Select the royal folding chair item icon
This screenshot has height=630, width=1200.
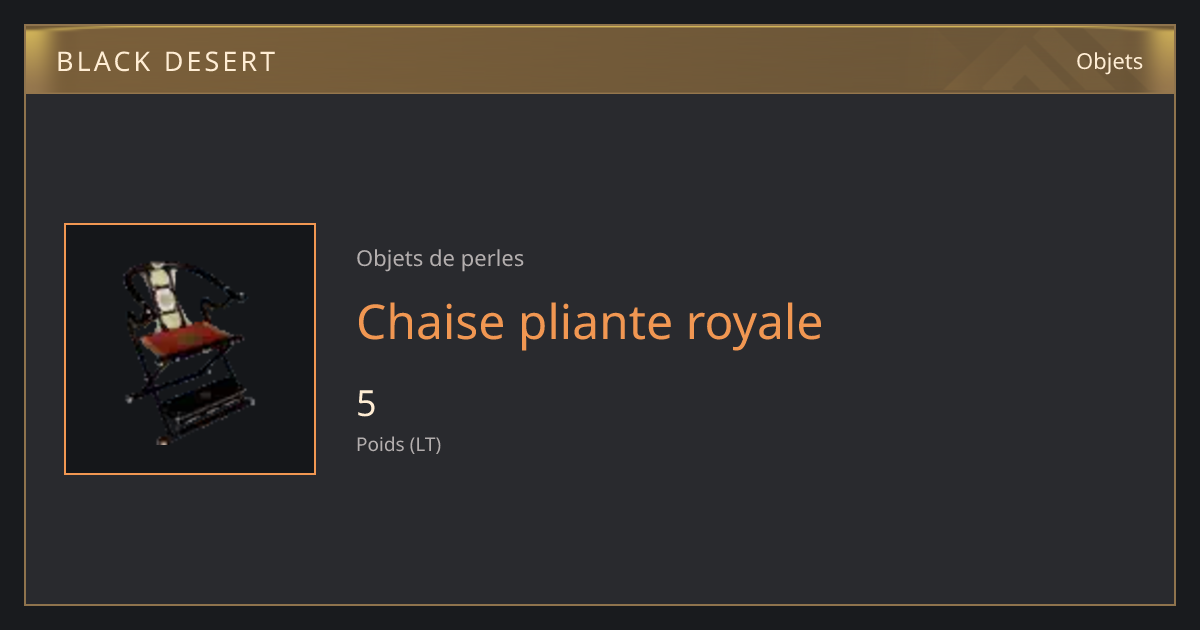pos(190,349)
